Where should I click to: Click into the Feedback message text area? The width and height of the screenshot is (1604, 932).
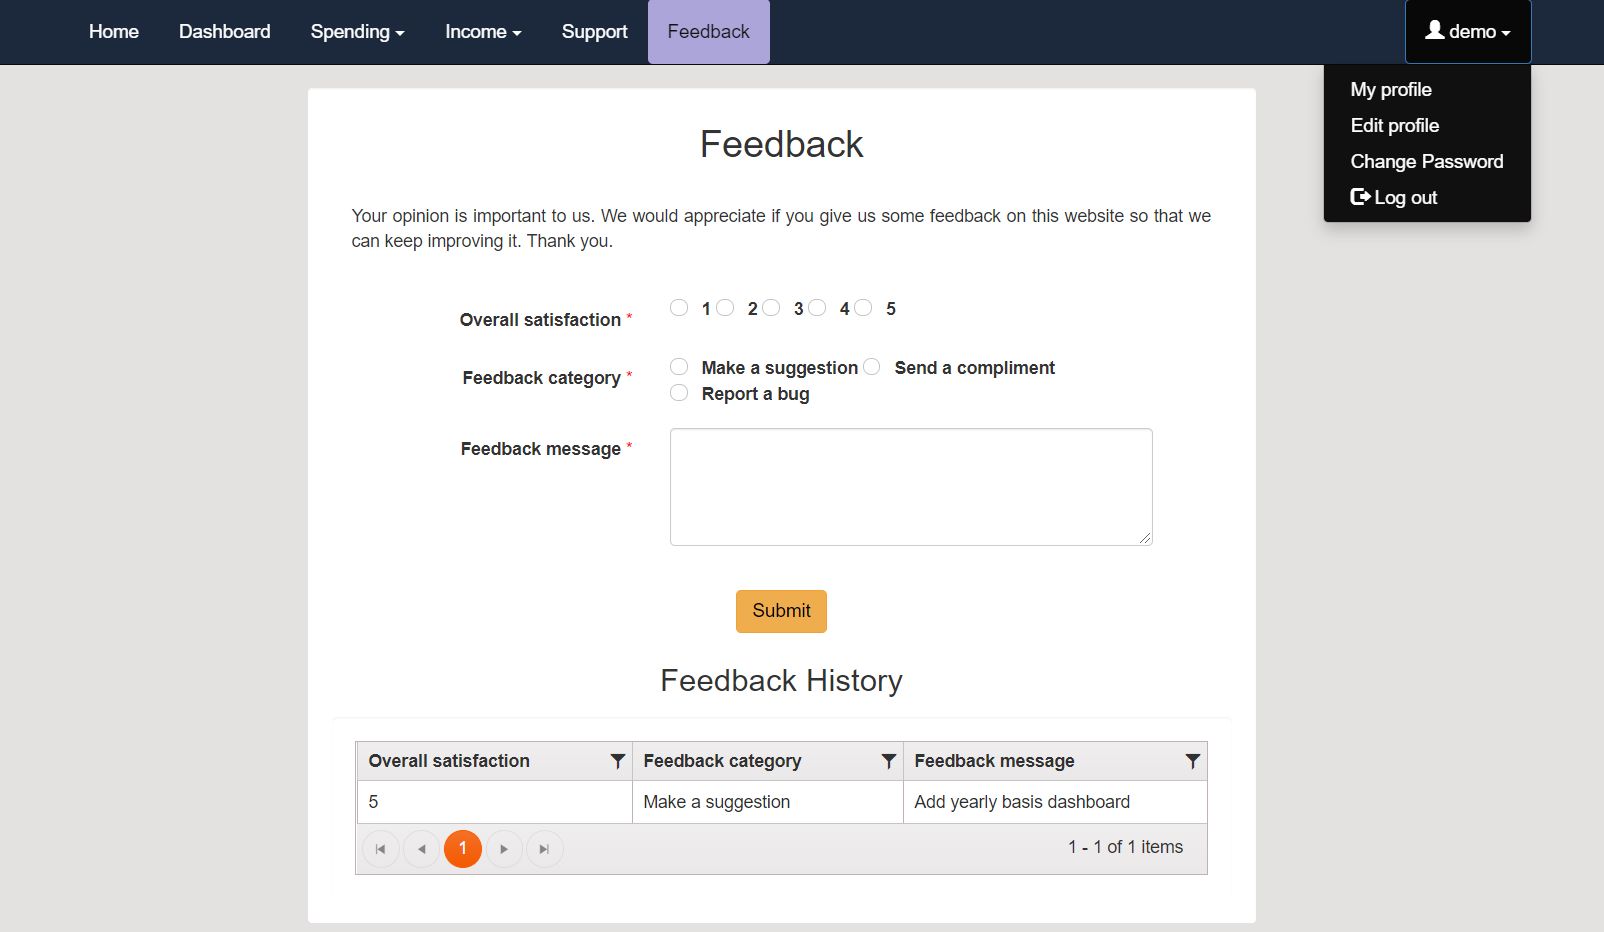pyautogui.click(x=911, y=487)
